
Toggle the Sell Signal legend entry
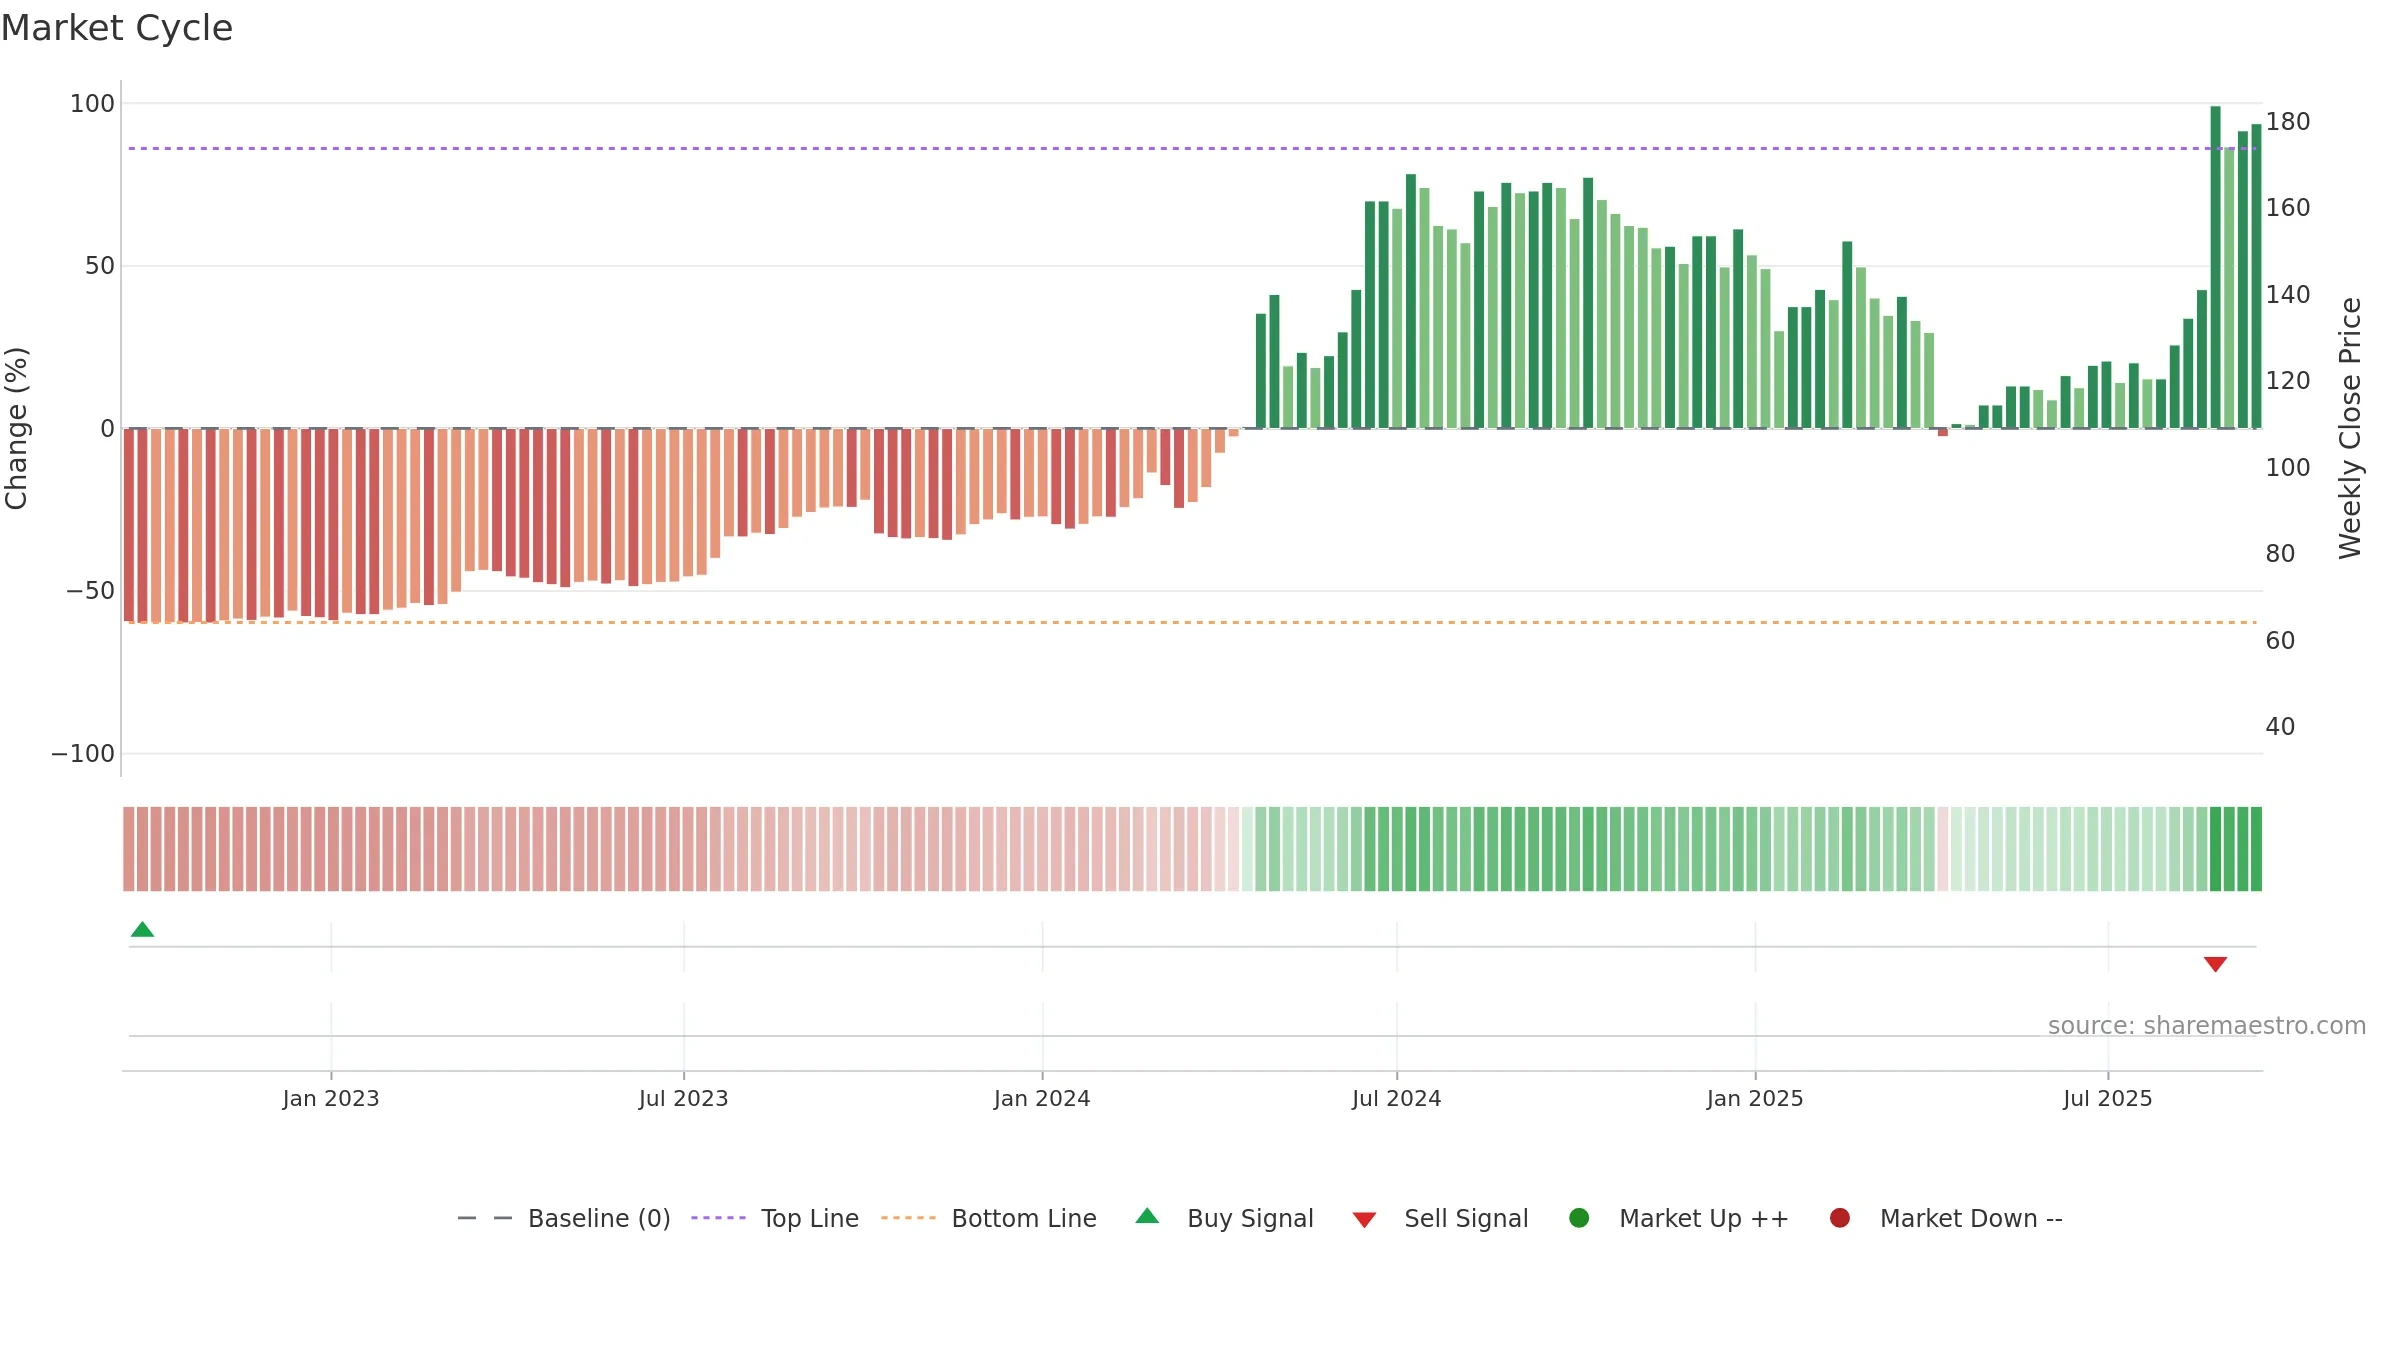pyautogui.click(x=1440, y=1218)
